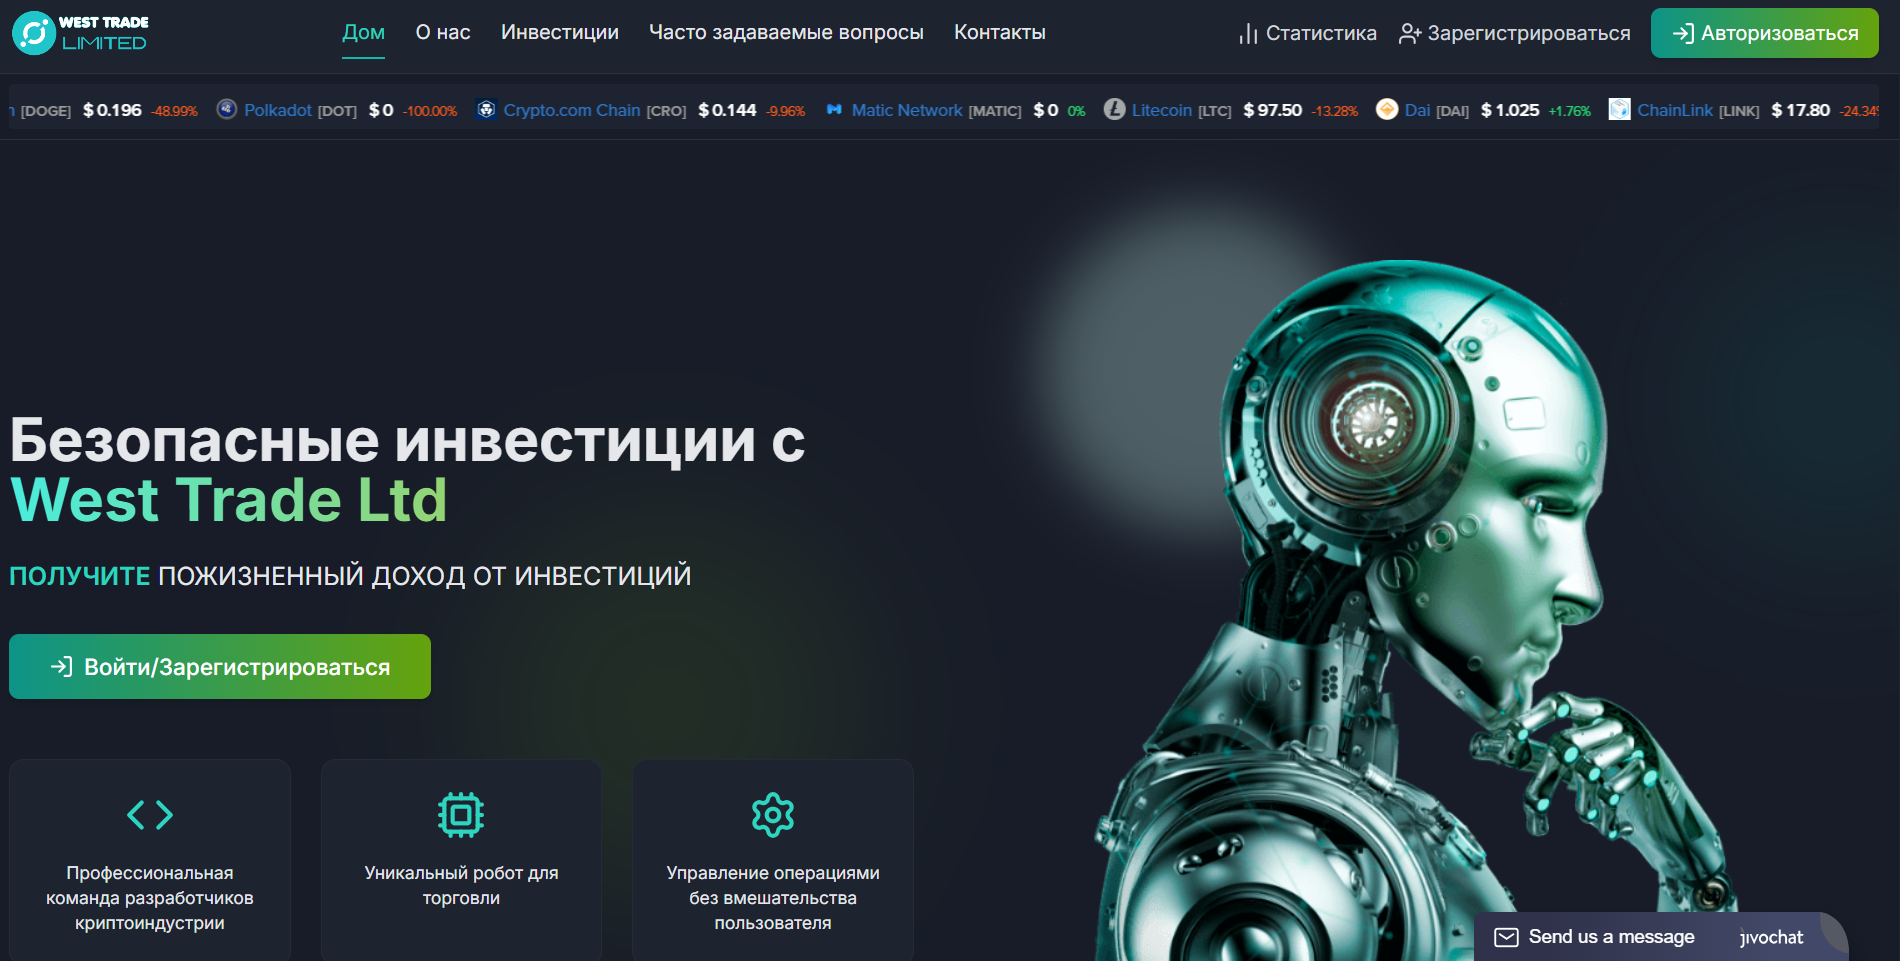Click the Dai coin icon in the ticker
Screen dimensions: 1900x961
1387,110
